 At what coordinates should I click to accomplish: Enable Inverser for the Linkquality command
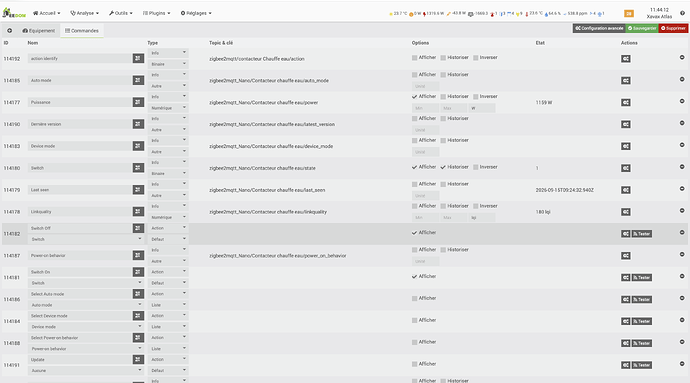pyautogui.click(x=476, y=206)
